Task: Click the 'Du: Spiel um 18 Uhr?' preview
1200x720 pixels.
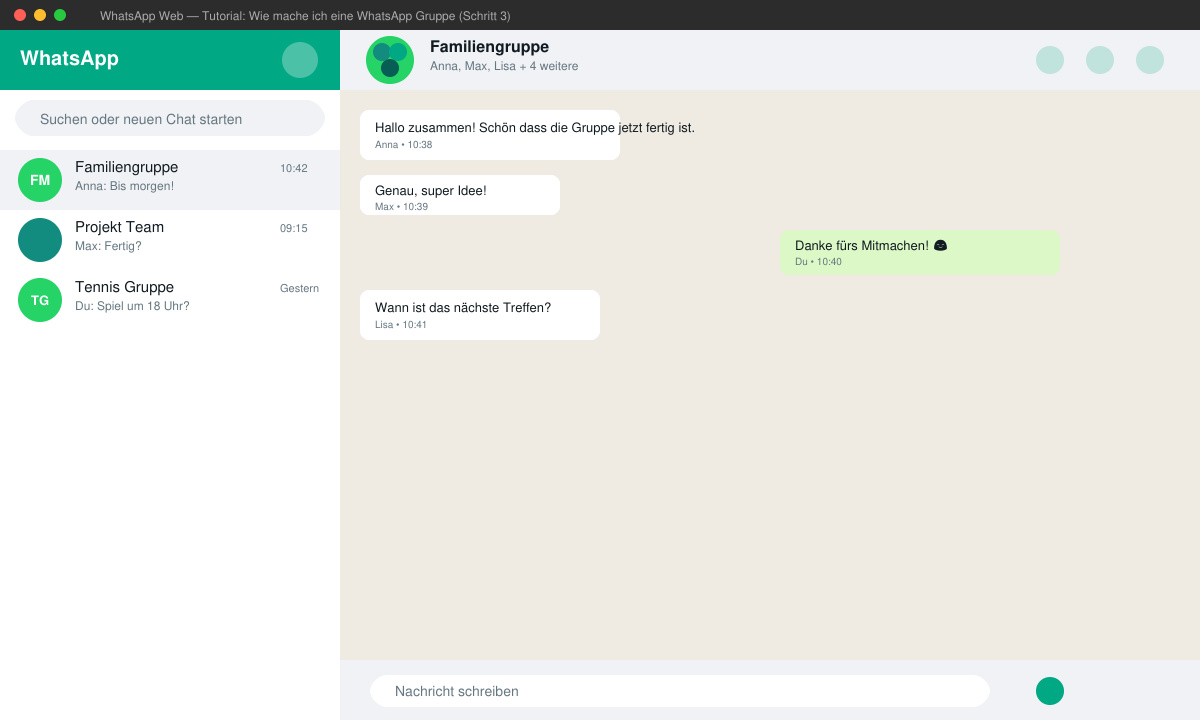Action: (x=132, y=306)
